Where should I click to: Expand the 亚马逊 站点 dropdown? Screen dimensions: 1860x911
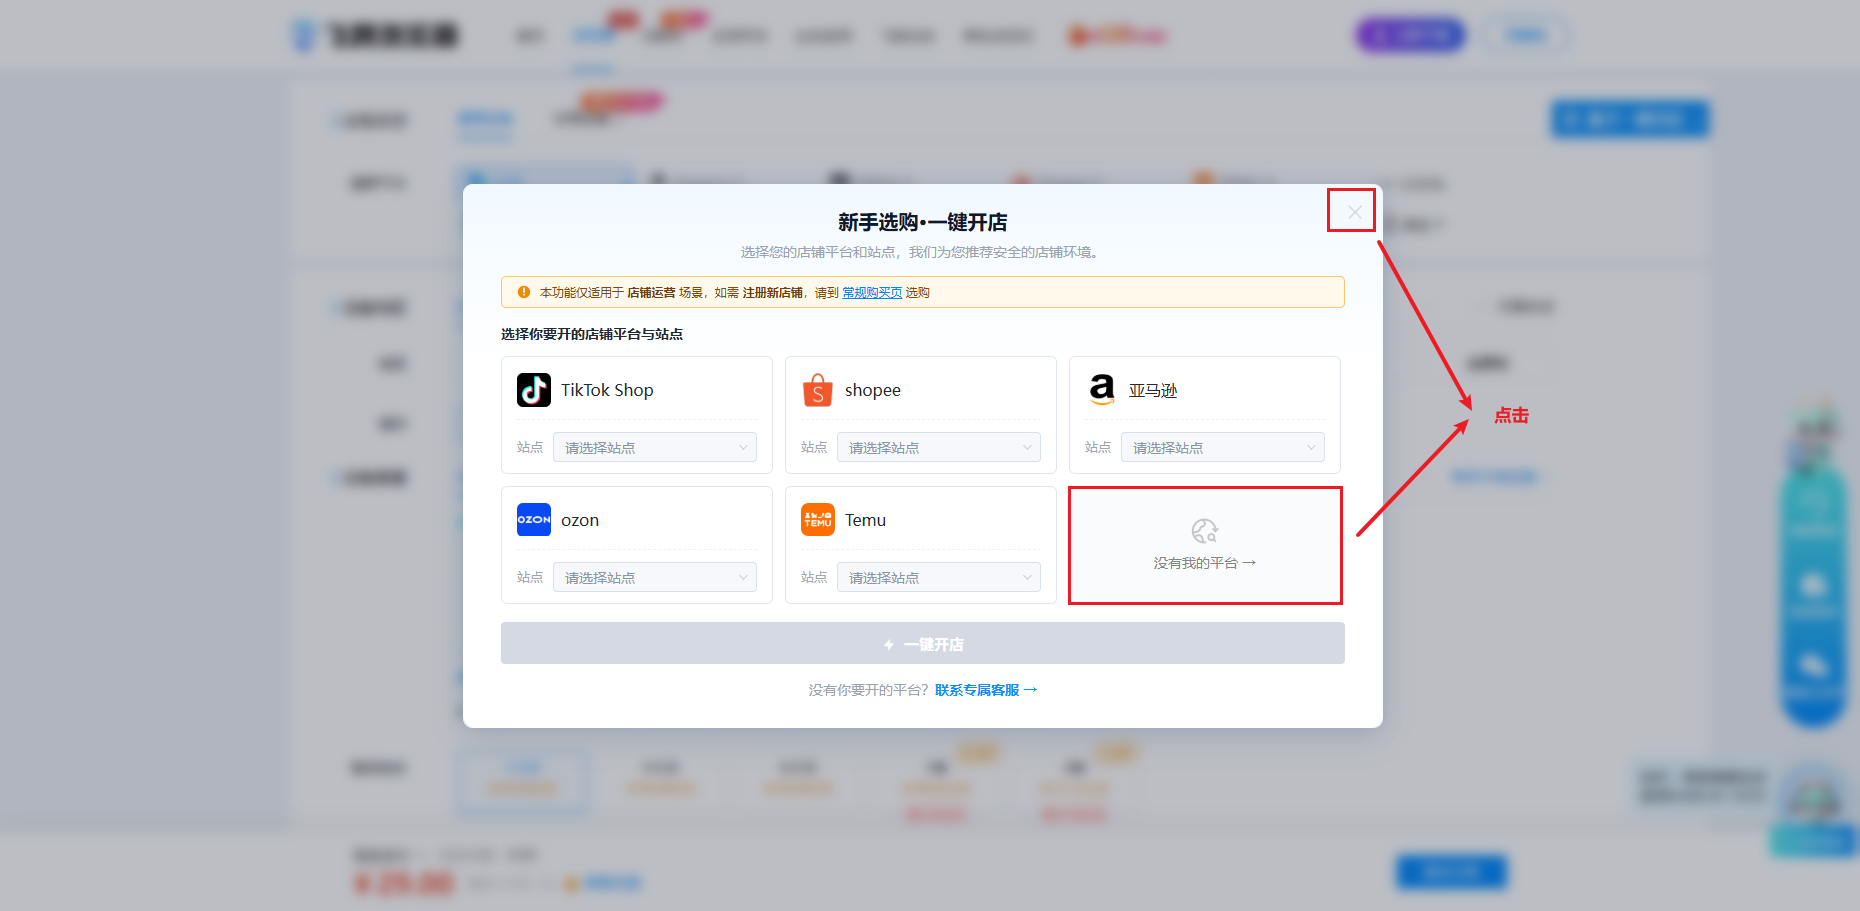(1223, 447)
